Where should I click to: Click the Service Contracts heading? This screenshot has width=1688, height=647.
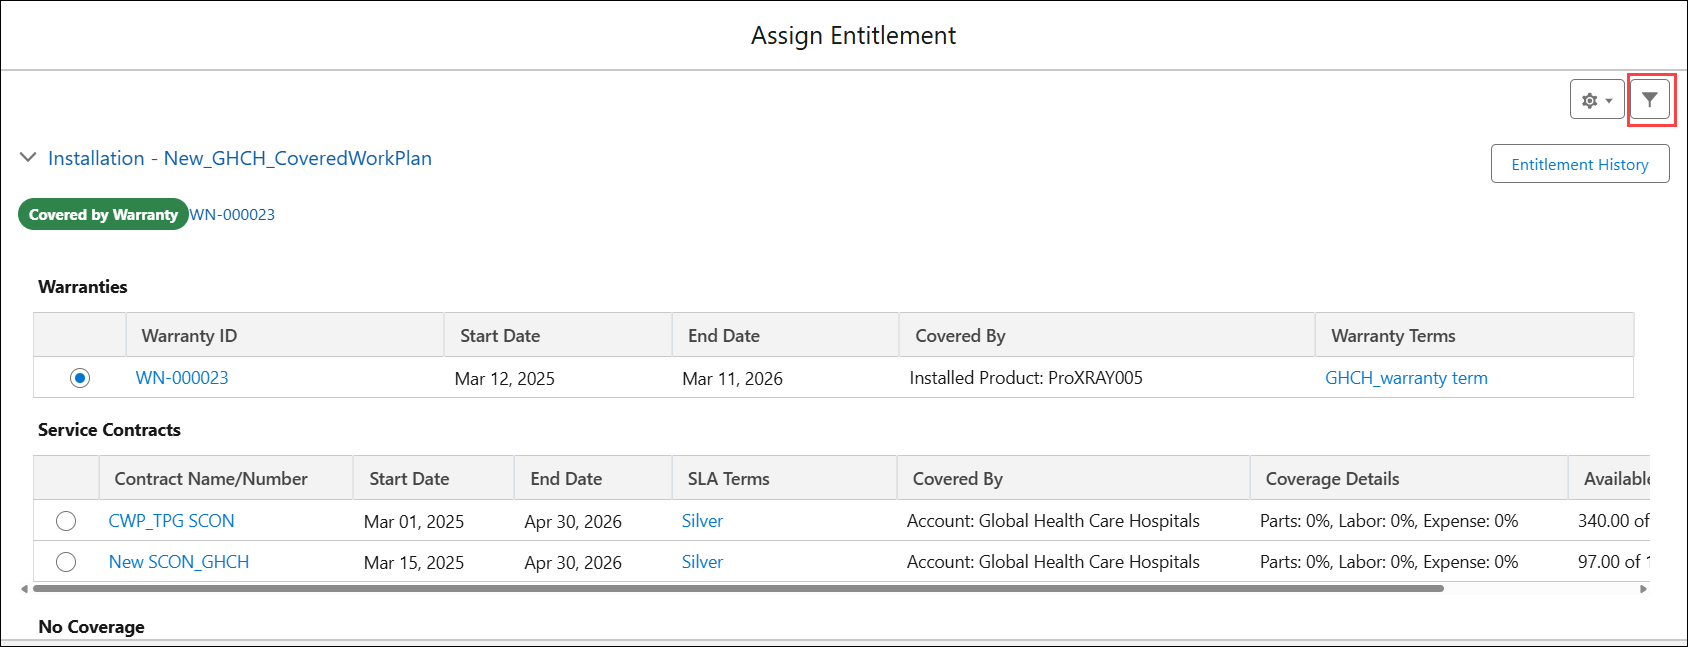coord(109,430)
